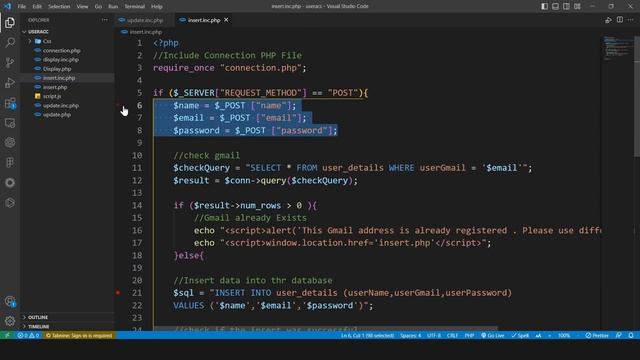This screenshot has width=640, height=360.
Task: Open update.inc.php in the explorer tree
Action: (x=61, y=106)
